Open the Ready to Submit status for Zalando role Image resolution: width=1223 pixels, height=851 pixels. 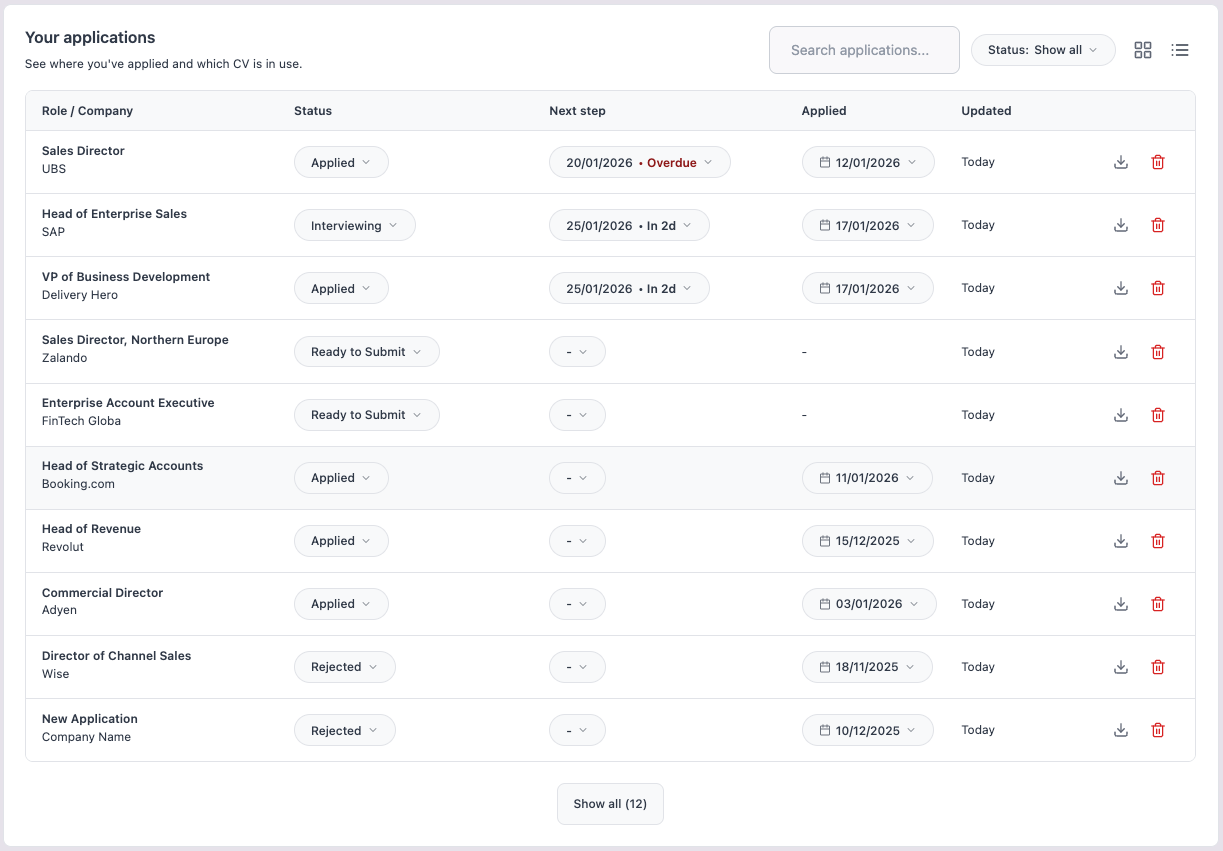(x=366, y=351)
